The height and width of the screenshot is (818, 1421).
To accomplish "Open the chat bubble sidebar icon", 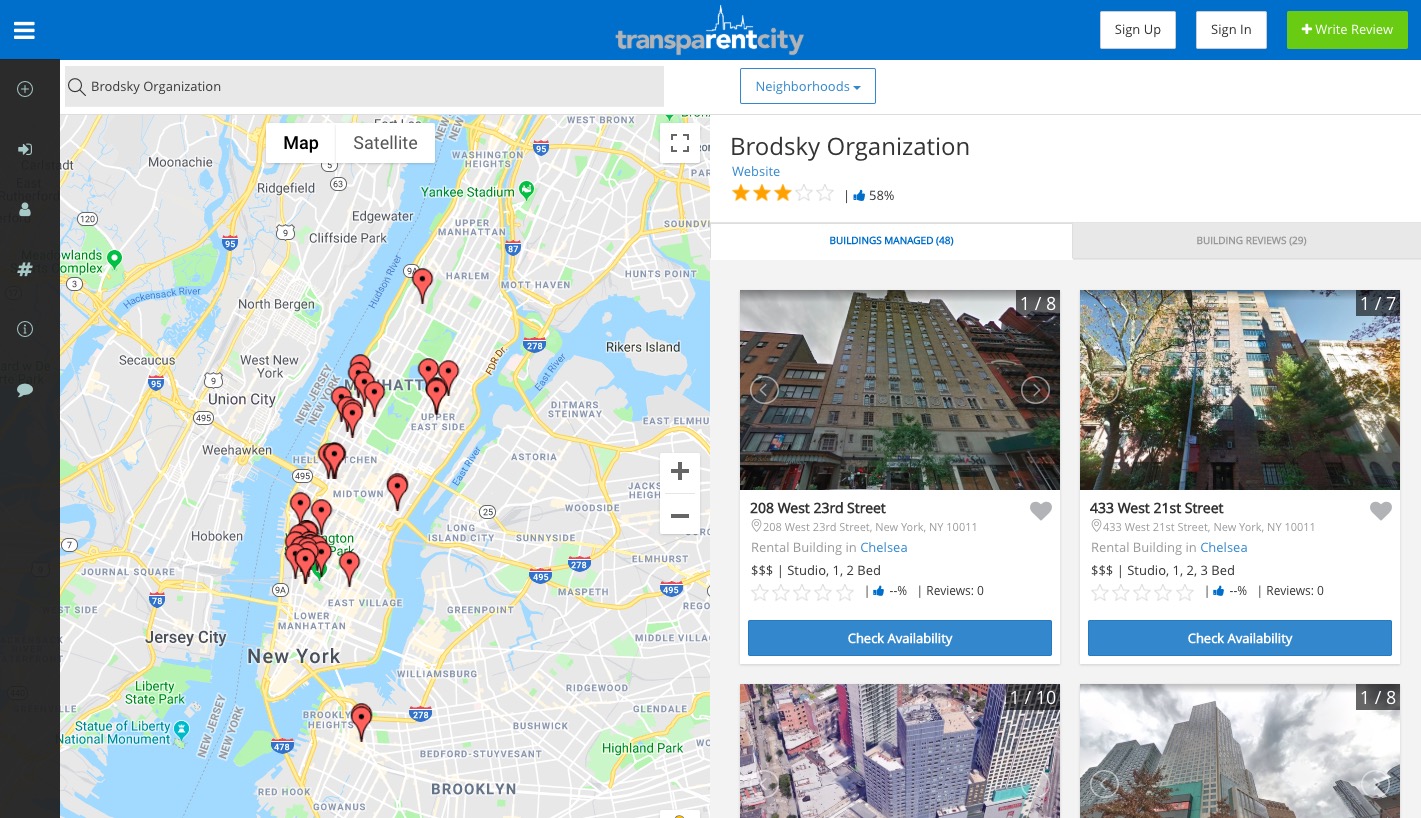I will tap(25, 389).
